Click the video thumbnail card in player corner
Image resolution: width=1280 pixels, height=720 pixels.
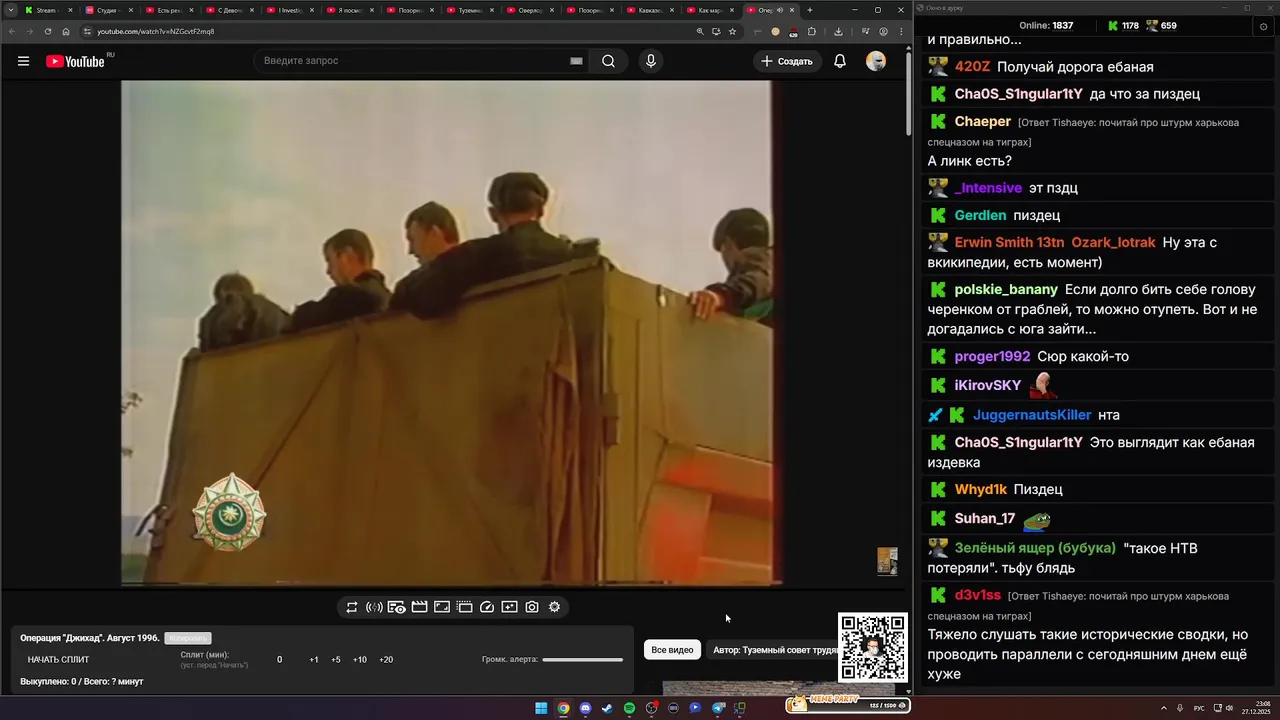coord(887,561)
